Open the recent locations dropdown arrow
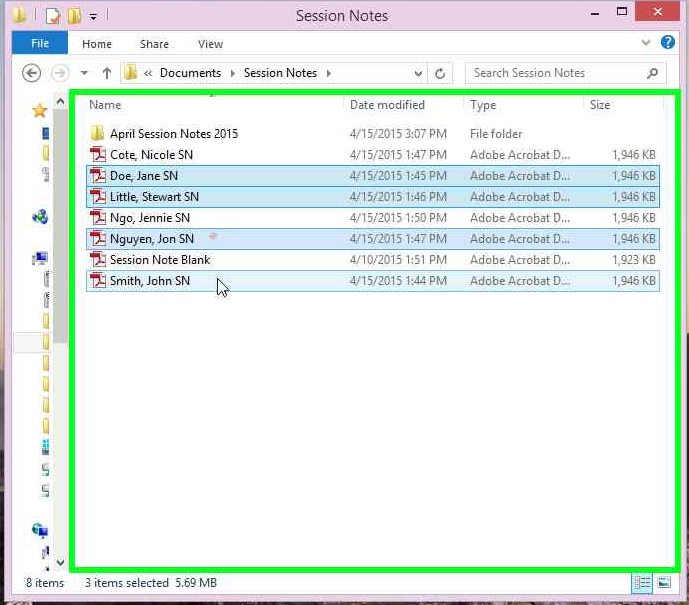689x605 pixels. [x=84, y=73]
